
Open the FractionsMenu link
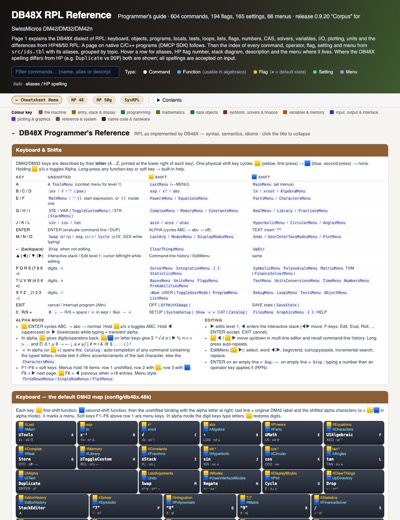(313, 210)
